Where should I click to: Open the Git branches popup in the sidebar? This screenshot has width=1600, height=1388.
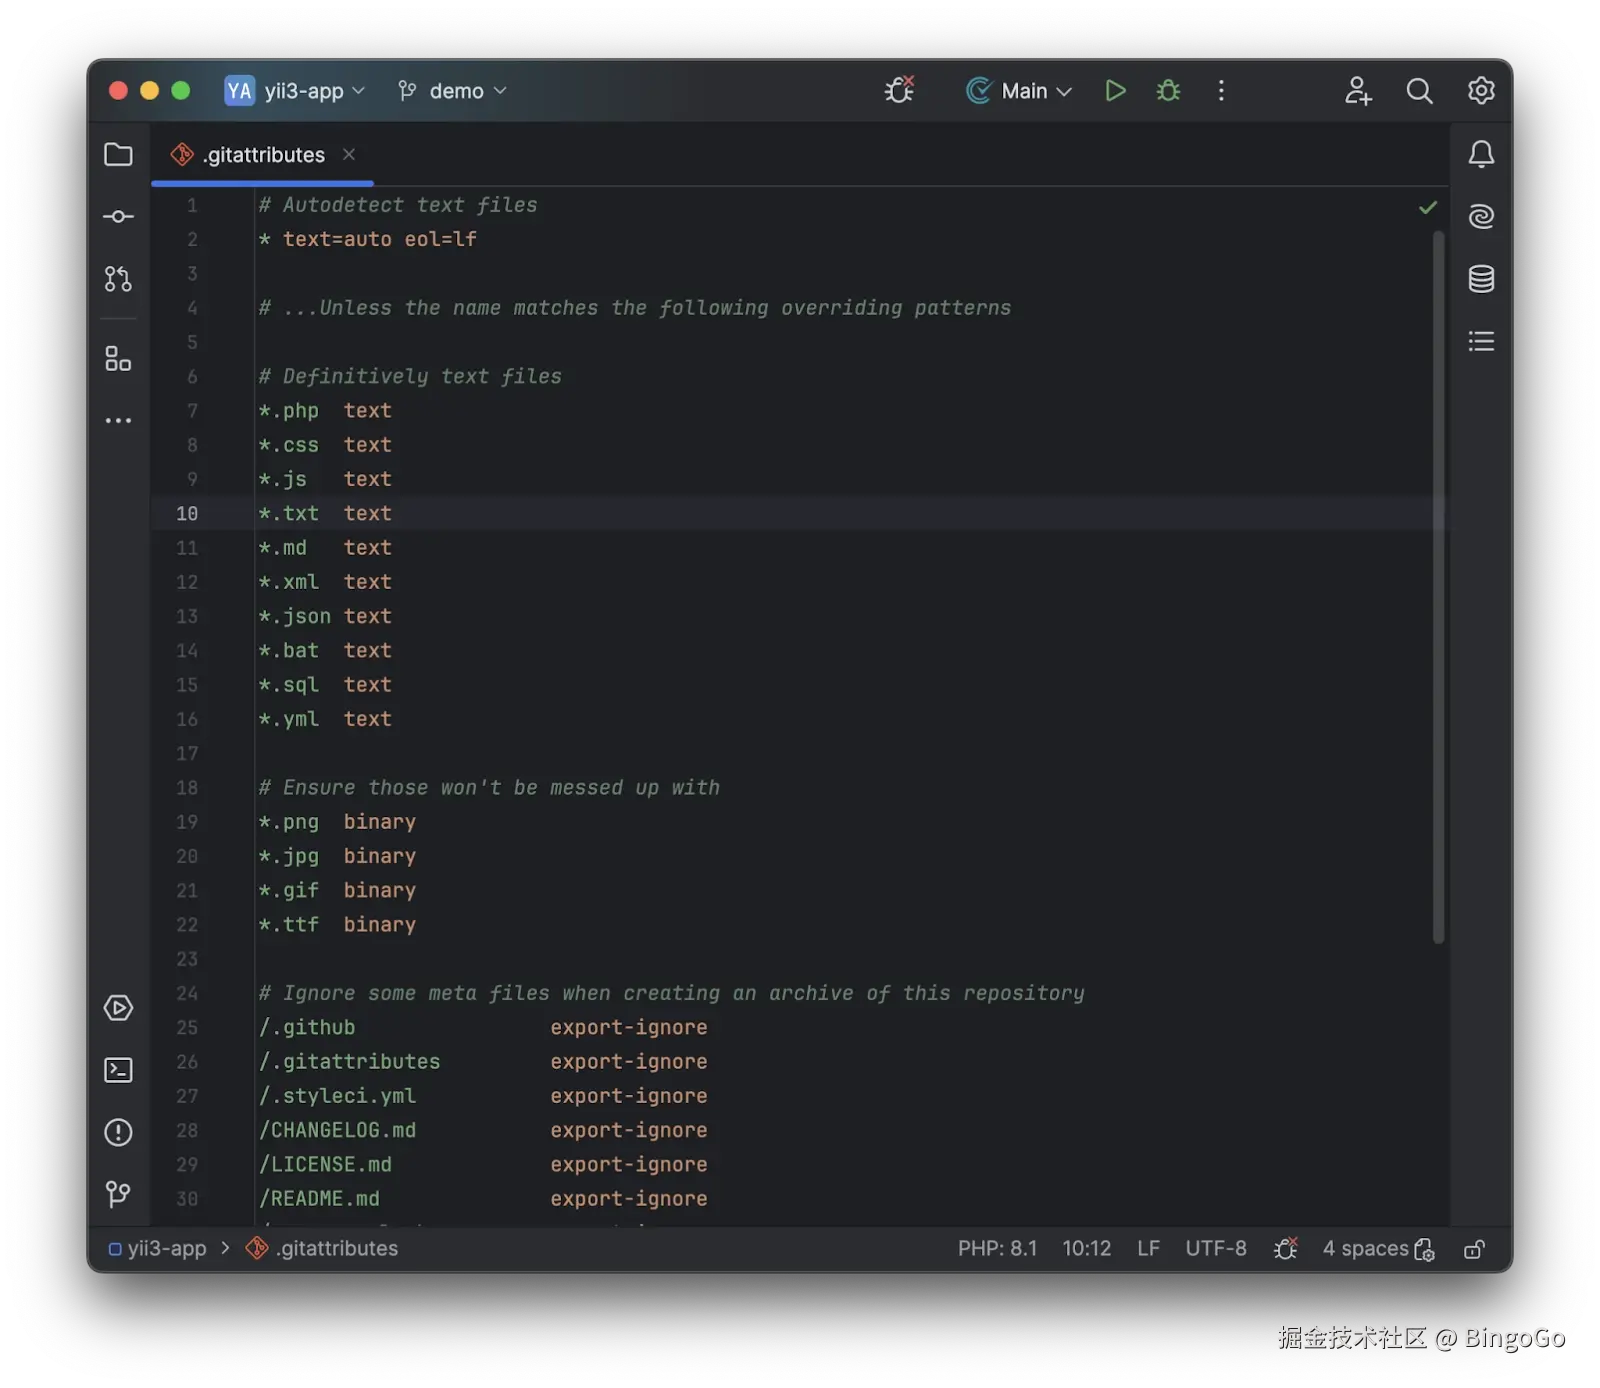point(118,1195)
